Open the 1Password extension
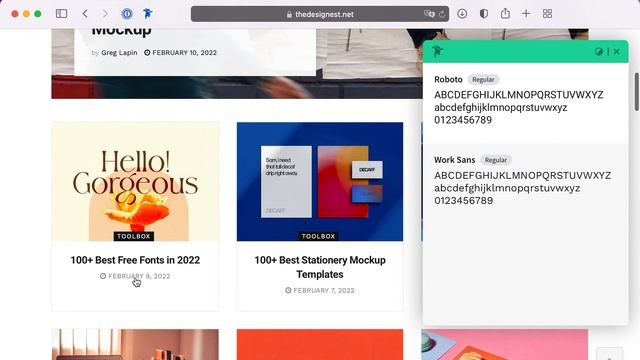 (x=127, y=14)
